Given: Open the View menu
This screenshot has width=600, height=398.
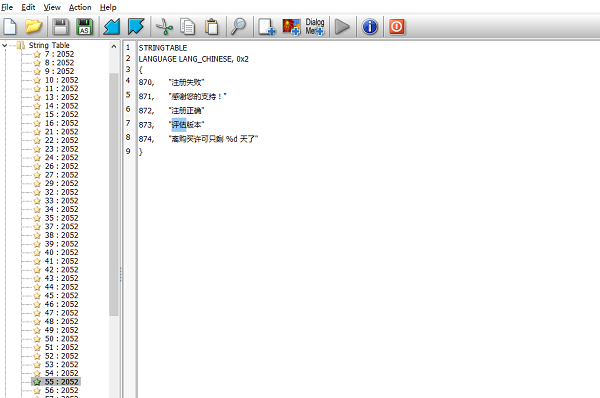Looking at the screenshot, I should click(52, 7).
